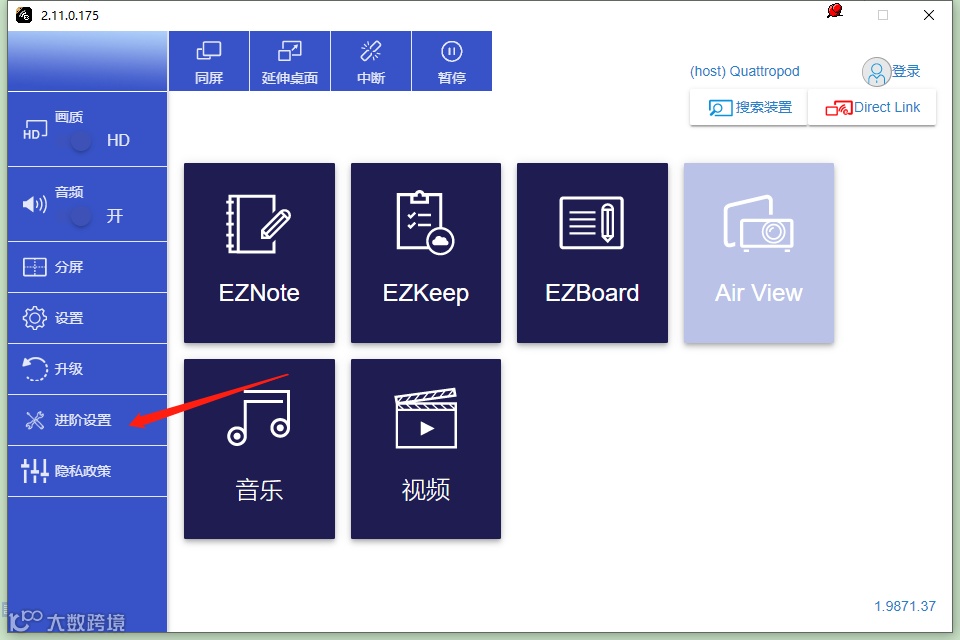Open 分屏 split screen option
The width and height of the screenshot is (960, 640).
[x=88, y=267]
